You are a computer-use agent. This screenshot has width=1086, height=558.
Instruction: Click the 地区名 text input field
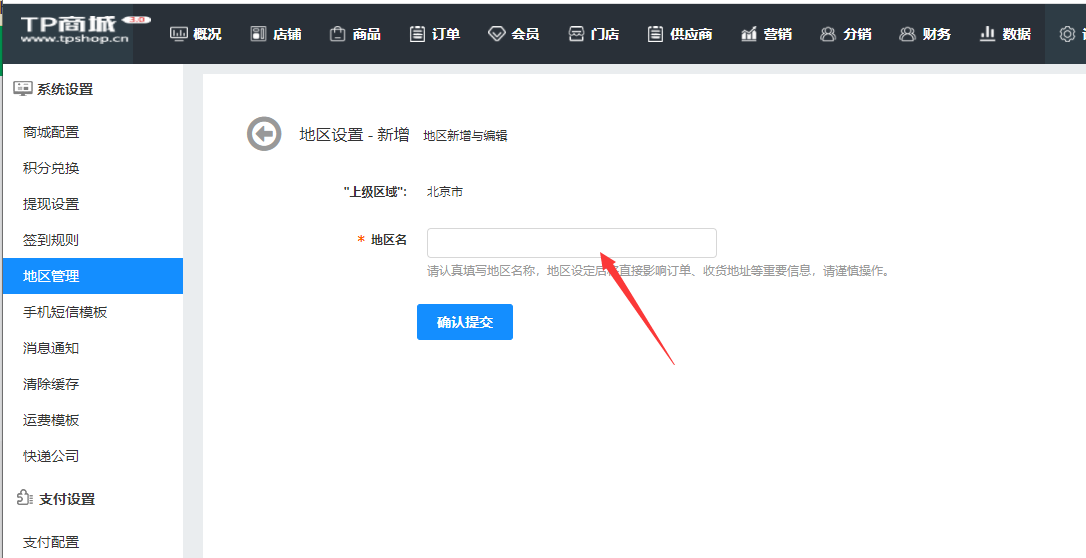[571, 243]
